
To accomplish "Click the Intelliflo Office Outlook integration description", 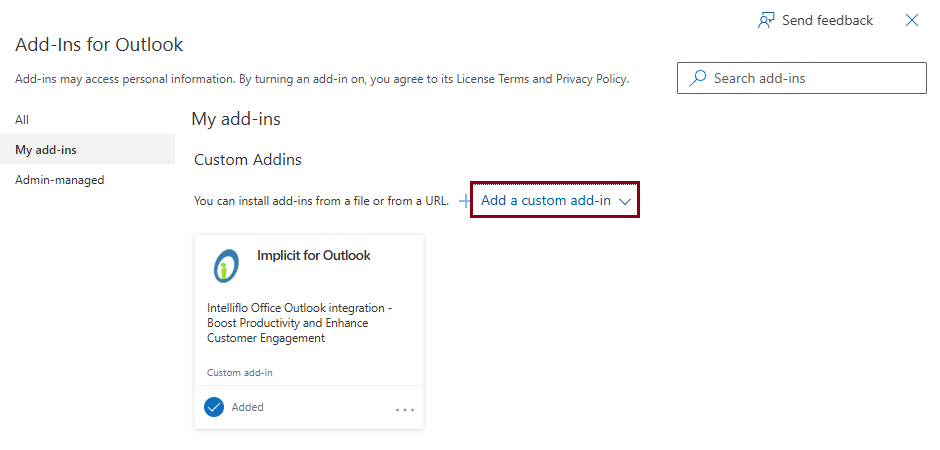I will pos(299,323).
